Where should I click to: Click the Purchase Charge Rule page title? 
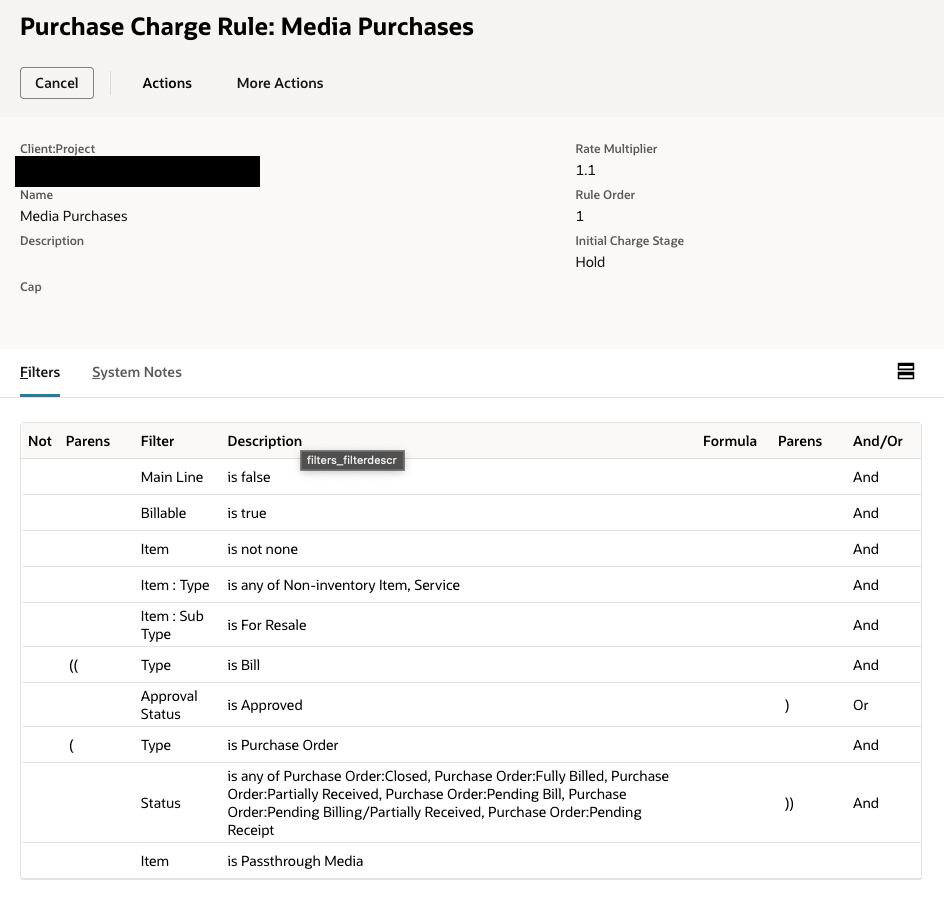pos(247,27)
